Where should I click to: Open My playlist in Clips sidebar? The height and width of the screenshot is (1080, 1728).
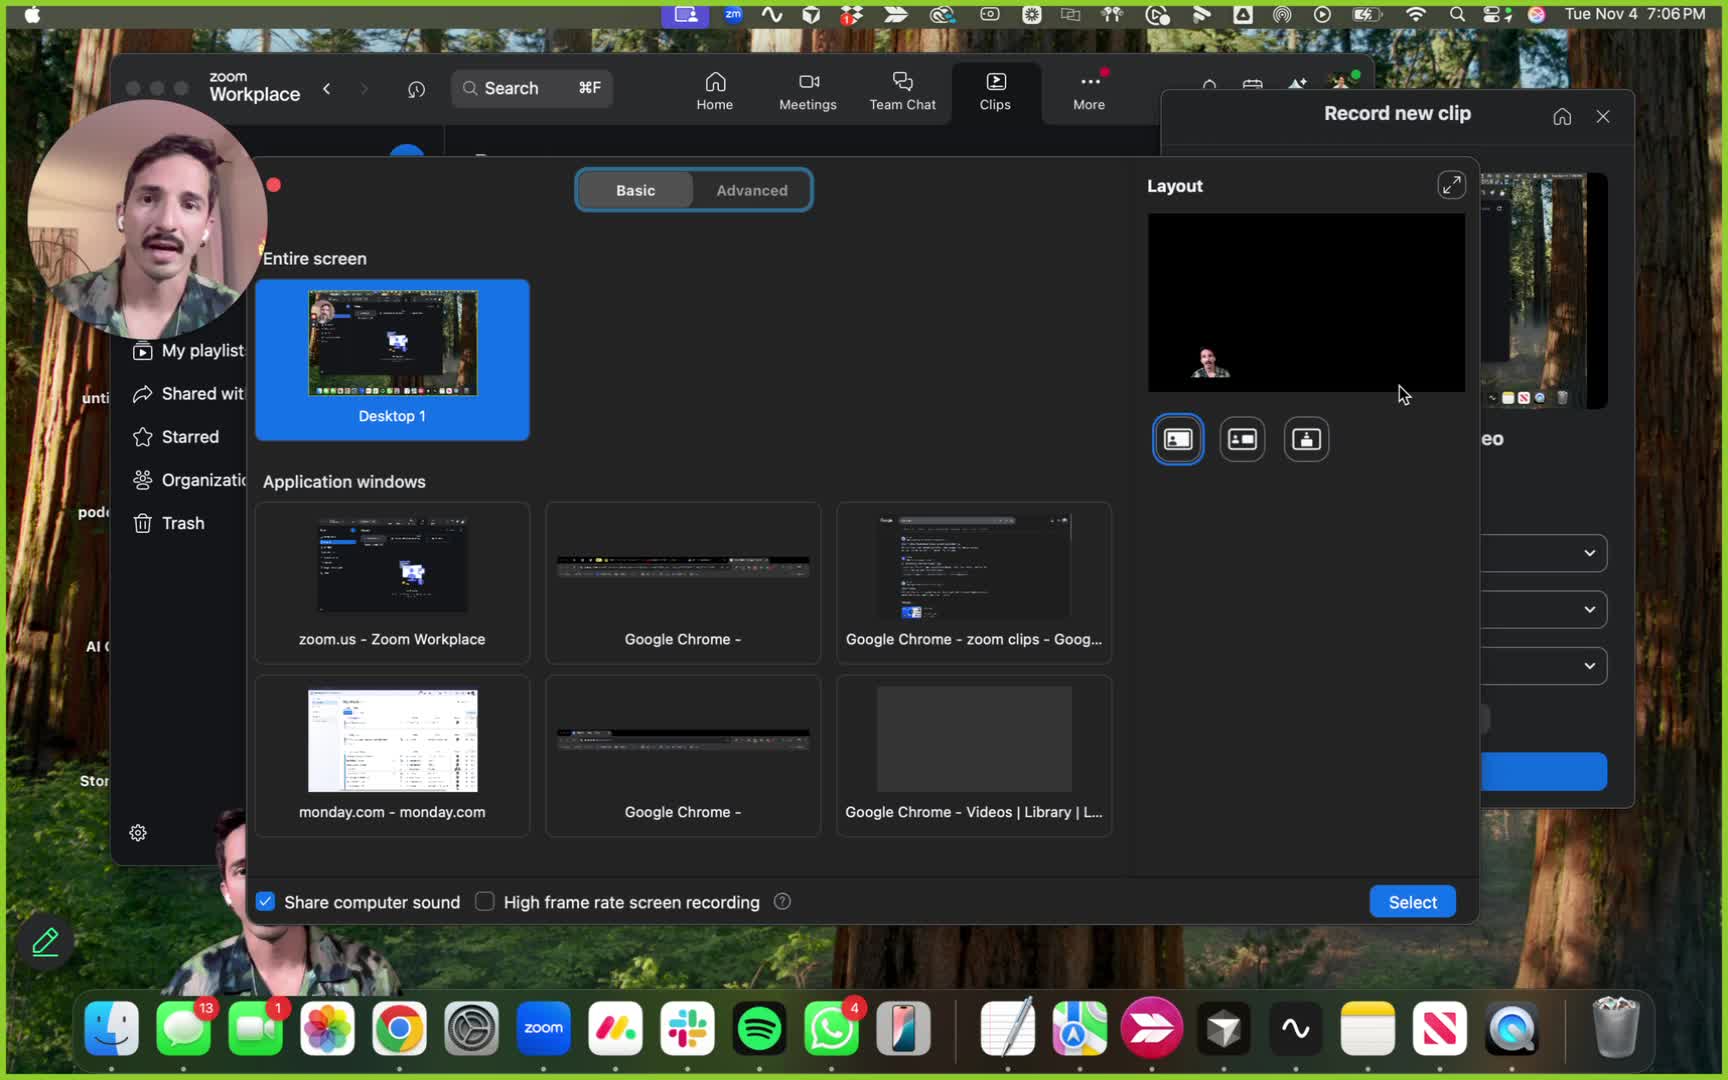click(x=189, y=351)
